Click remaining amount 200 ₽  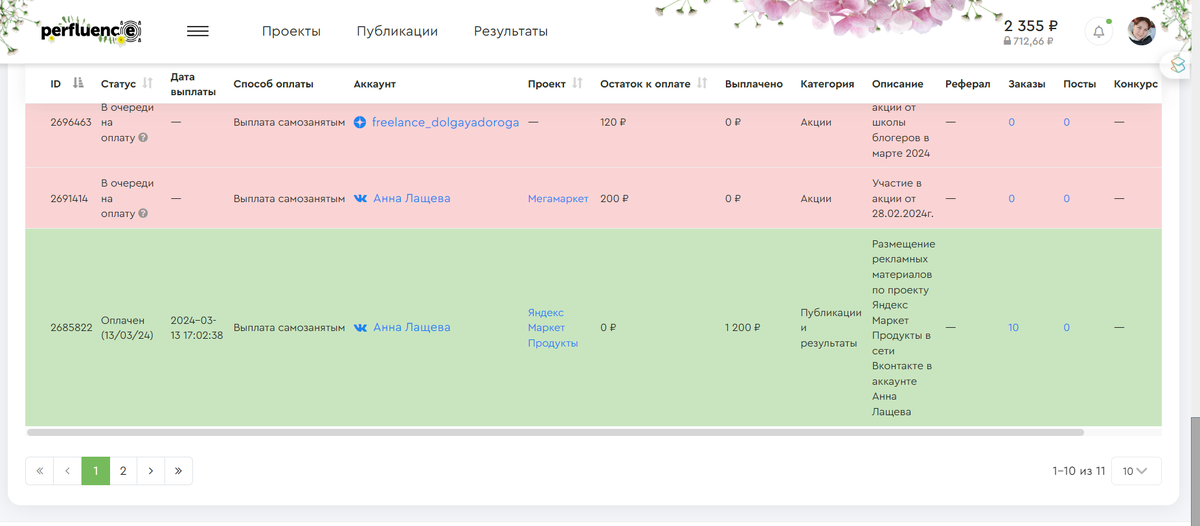(x=614, y=198)
